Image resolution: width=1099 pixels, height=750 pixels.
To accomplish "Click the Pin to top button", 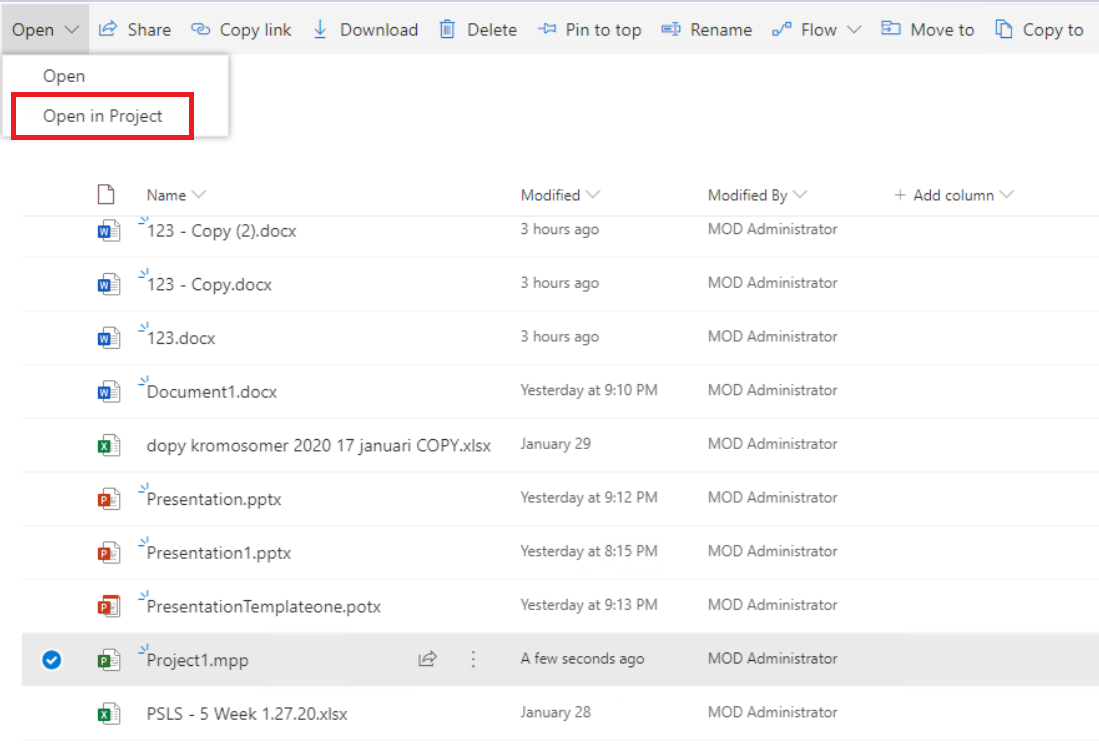I will tap(589, 29).
